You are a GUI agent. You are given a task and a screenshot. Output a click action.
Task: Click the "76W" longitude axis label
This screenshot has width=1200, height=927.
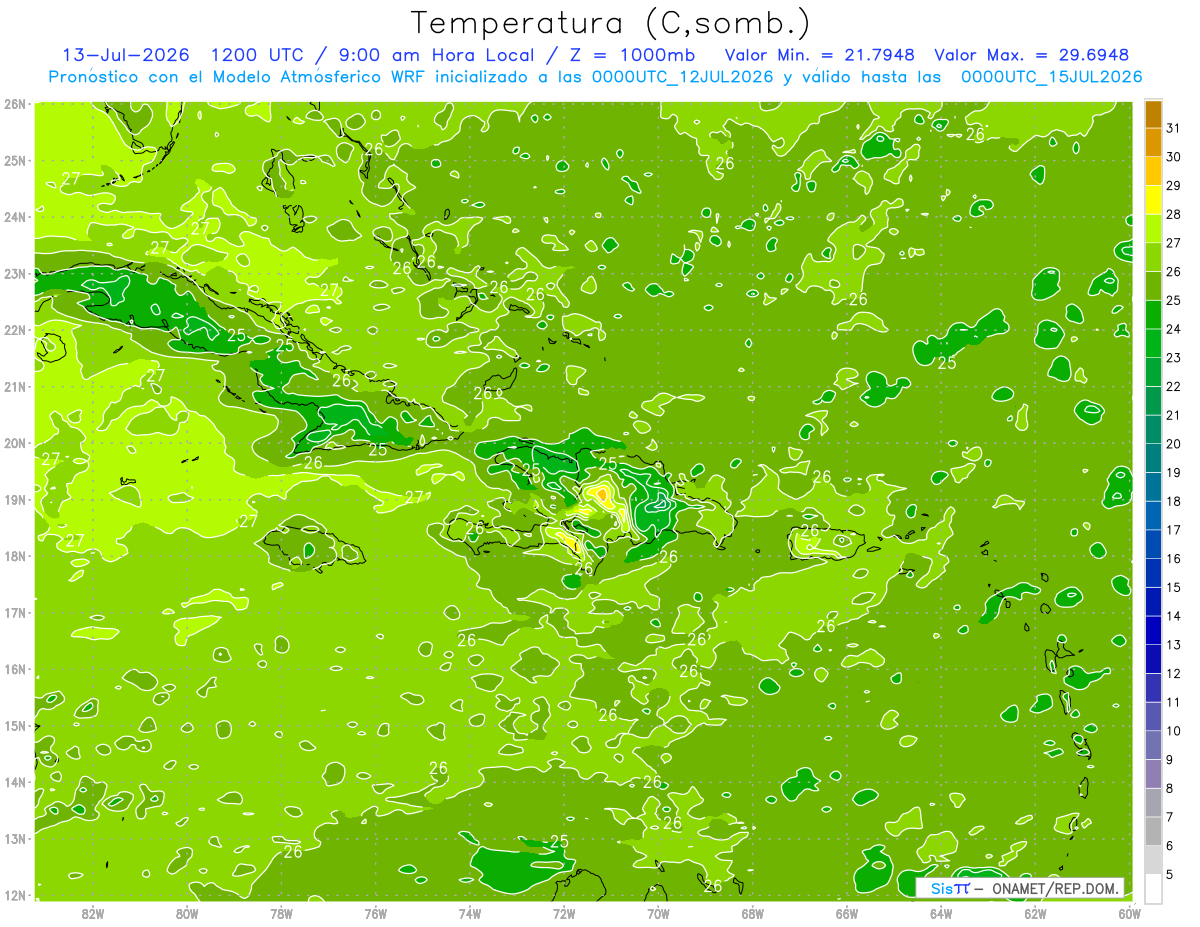click(x=376, y=913)
